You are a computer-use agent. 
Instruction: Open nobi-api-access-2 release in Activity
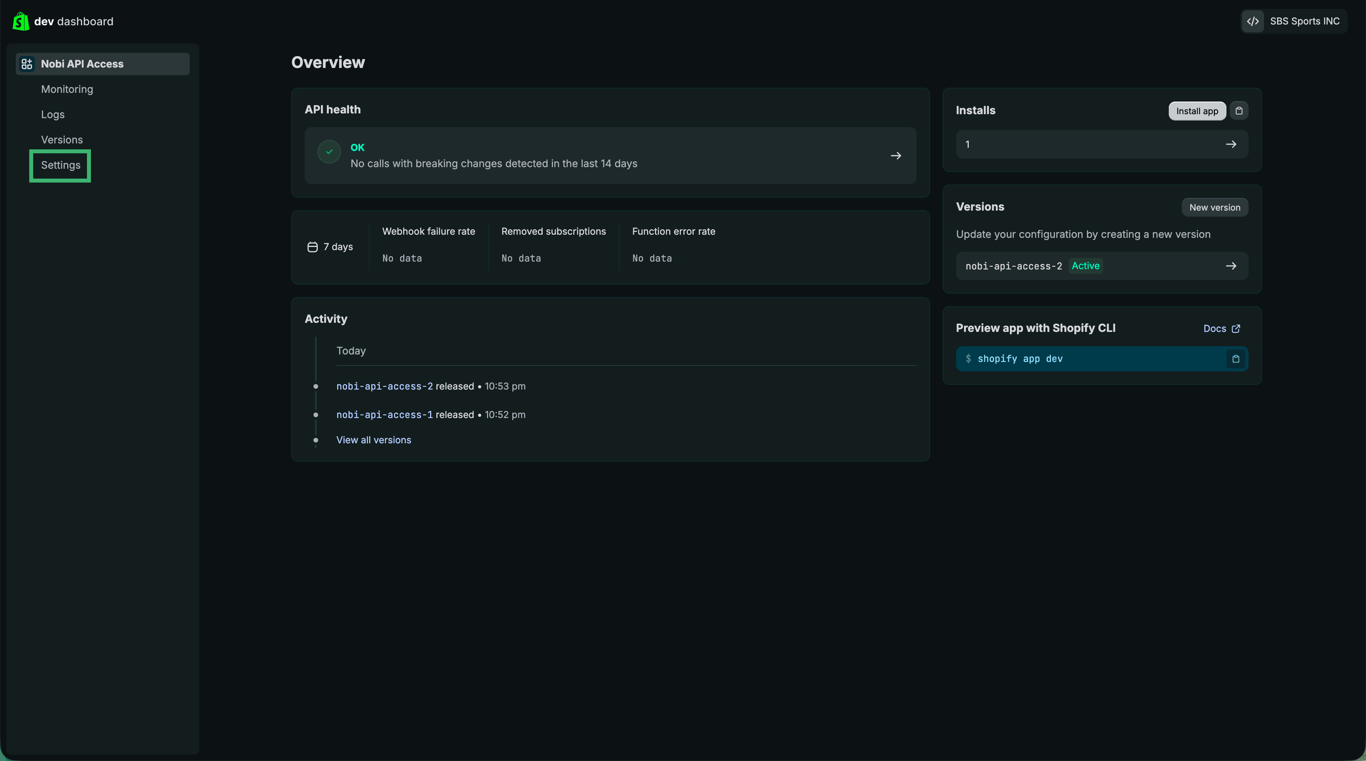[x=384, y=386]
